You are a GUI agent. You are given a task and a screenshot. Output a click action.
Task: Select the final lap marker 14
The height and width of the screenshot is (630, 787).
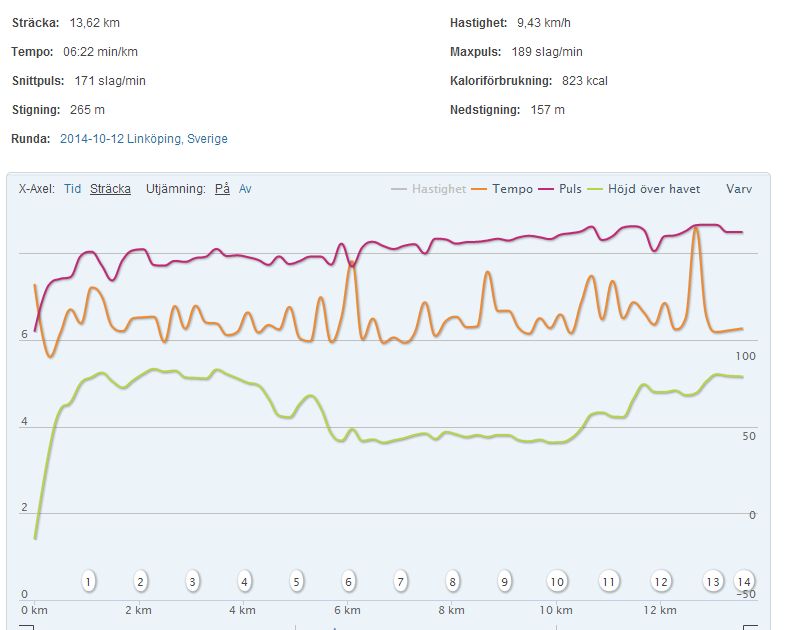click(x=743, y=581)
